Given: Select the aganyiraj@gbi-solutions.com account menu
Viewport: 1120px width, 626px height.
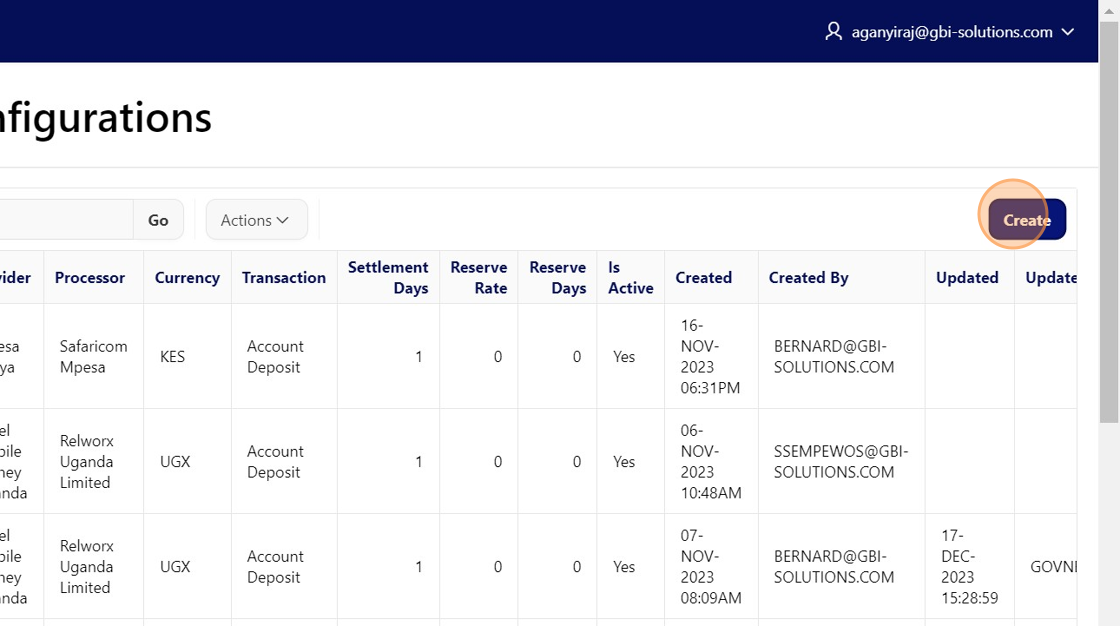Looking at the screenshot, I should pos(951,32).
